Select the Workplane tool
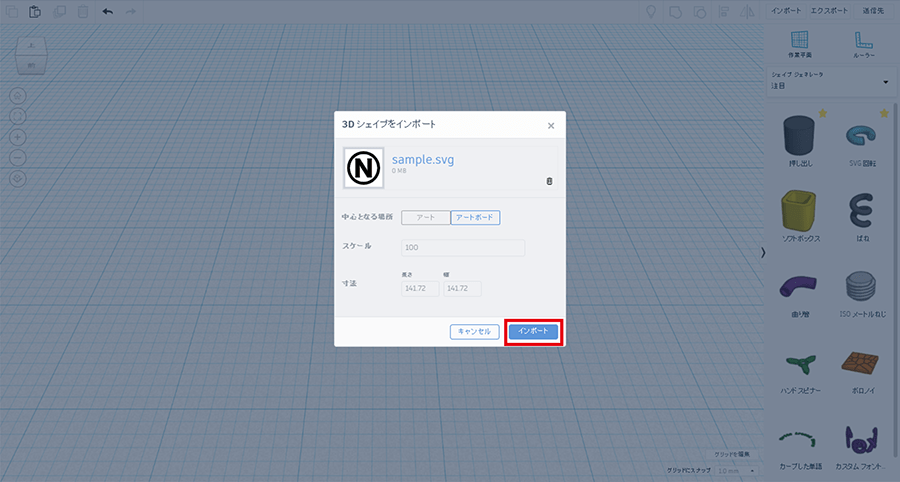The width and height of the screenshot is (900, 482). (800, 44)
